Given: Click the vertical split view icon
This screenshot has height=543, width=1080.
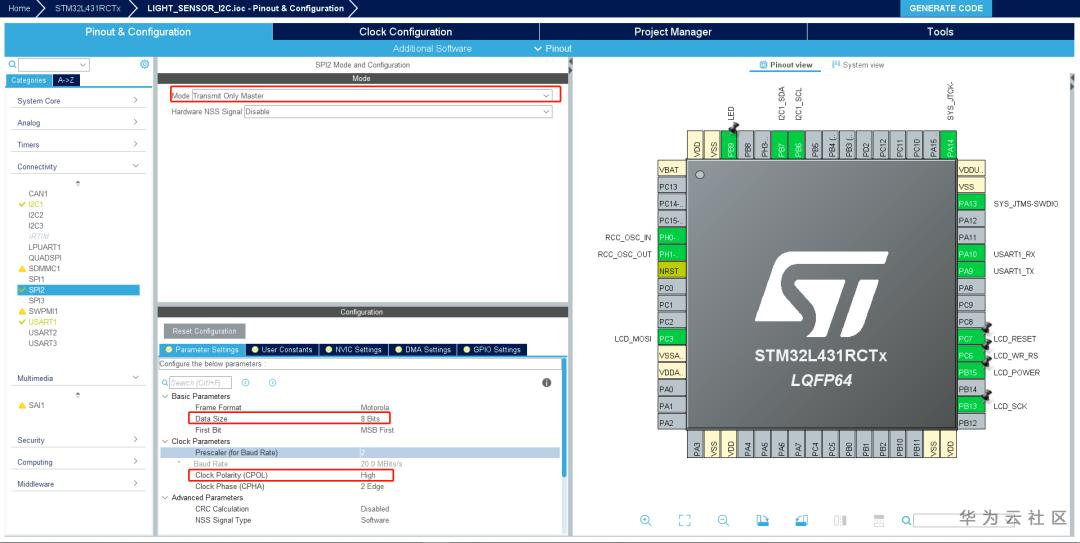Looking at the screenshot, I should click(840, 520).
